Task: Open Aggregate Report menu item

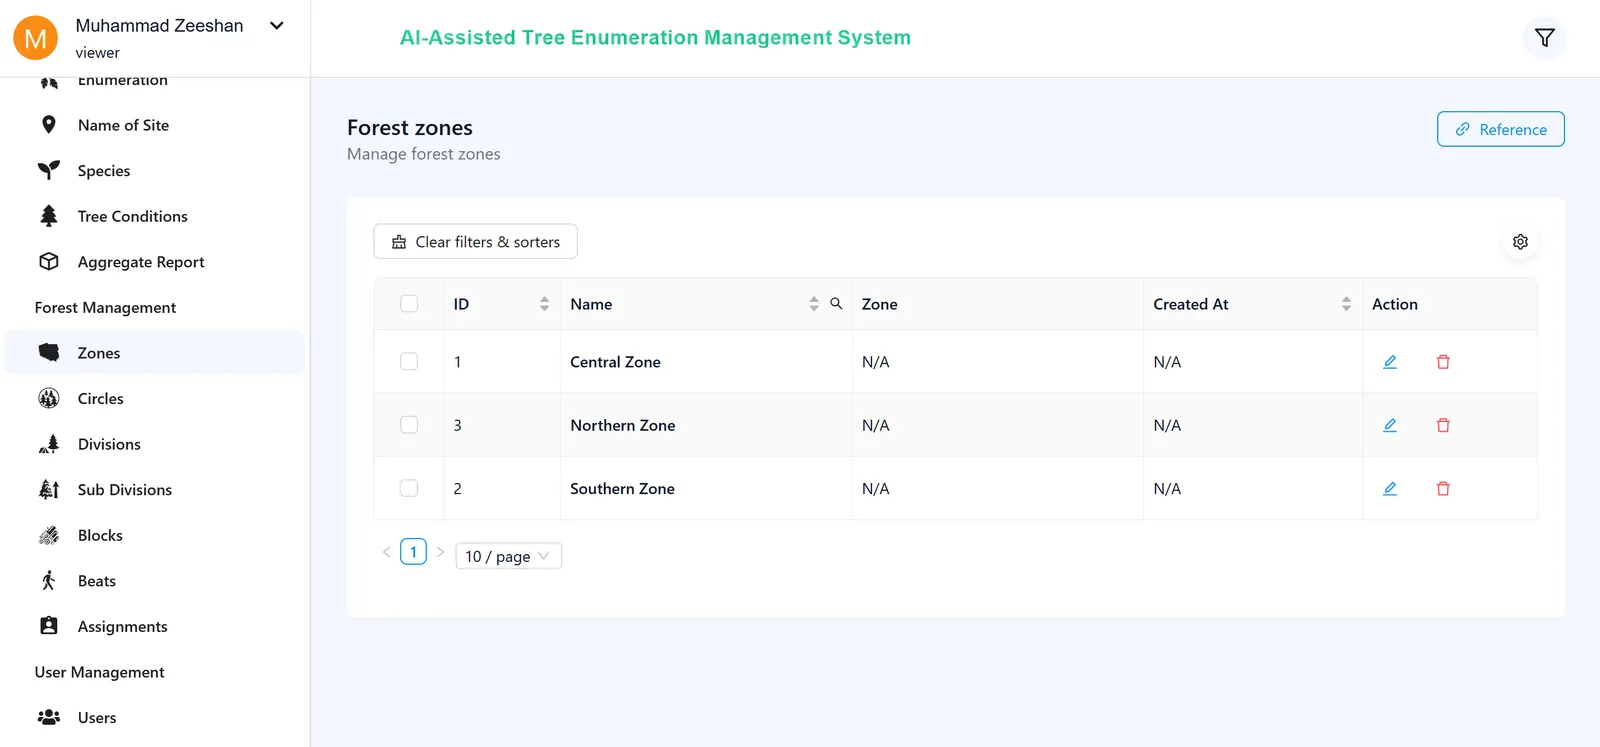Action: click(155, 262)
